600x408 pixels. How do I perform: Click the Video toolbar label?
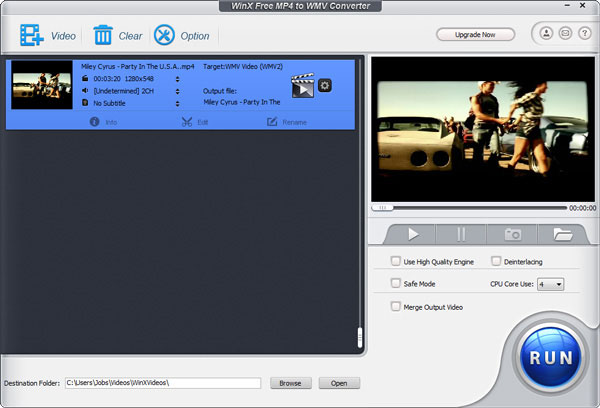point(63,36)
